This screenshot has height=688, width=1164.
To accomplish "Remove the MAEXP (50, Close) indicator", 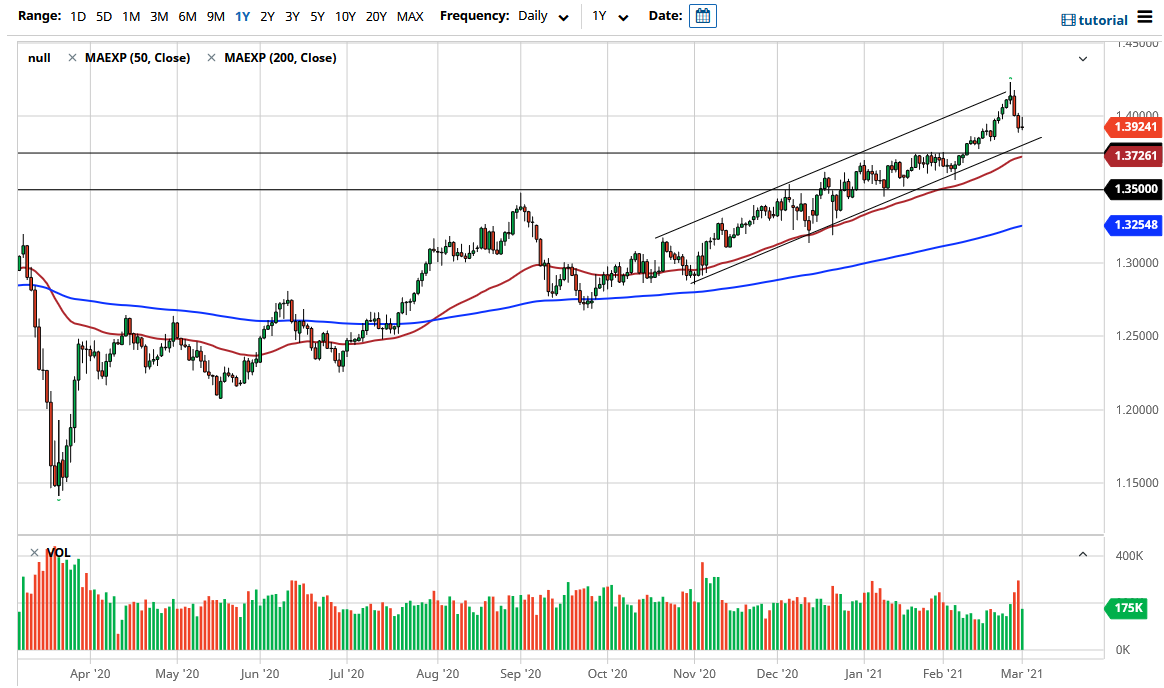I will tap(72, 58).
